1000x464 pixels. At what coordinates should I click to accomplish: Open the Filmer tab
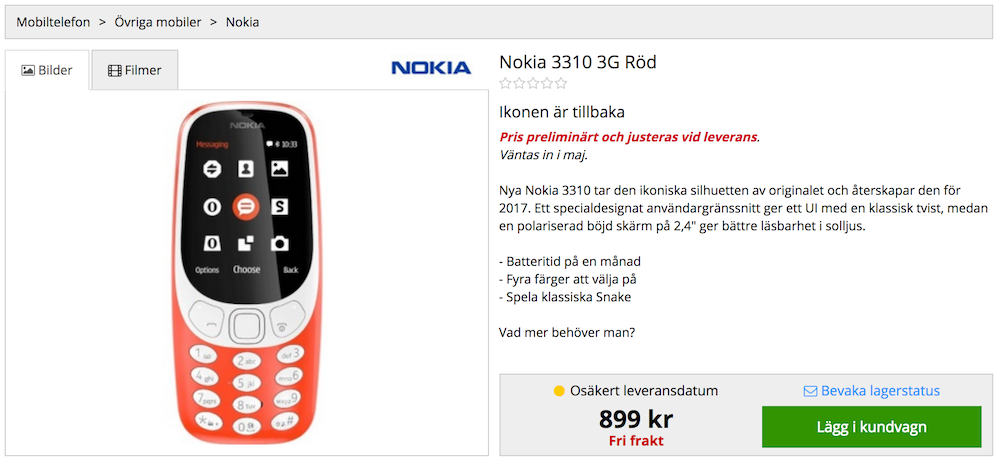pos(135,70)
